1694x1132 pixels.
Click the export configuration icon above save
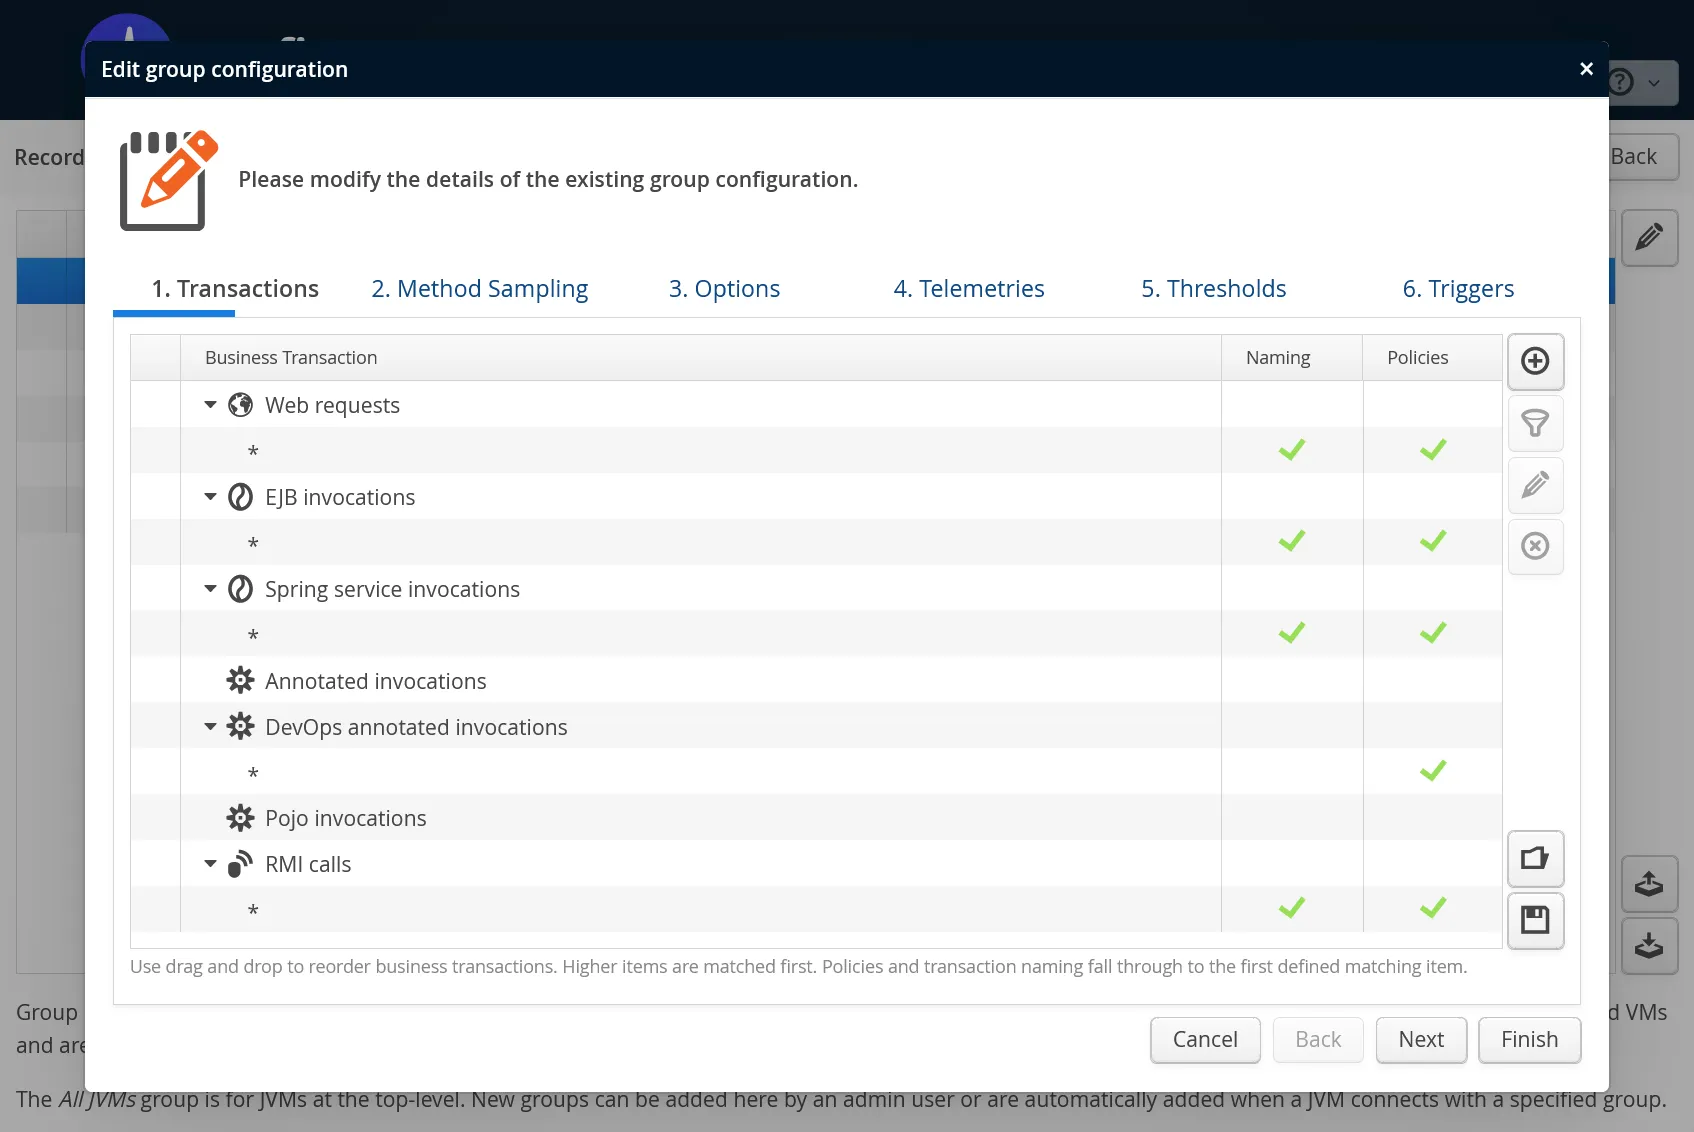(x=1535, y=858)
